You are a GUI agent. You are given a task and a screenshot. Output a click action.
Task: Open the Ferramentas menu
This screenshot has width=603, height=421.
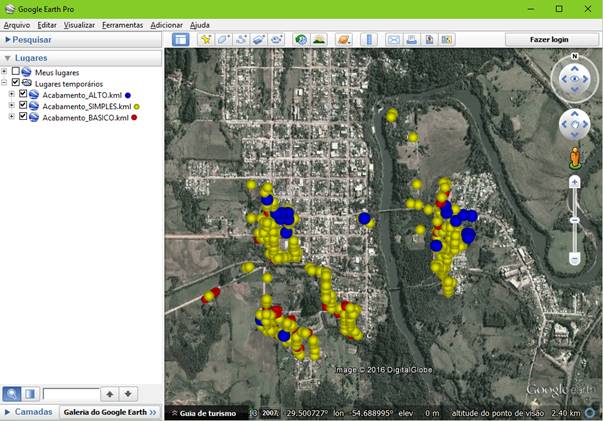point(122,25)
